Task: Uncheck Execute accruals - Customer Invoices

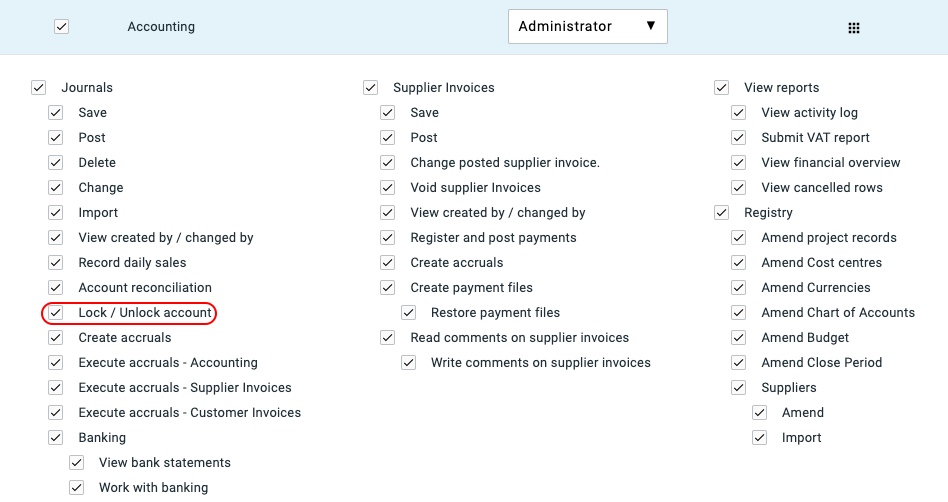Action: point(56,412)
